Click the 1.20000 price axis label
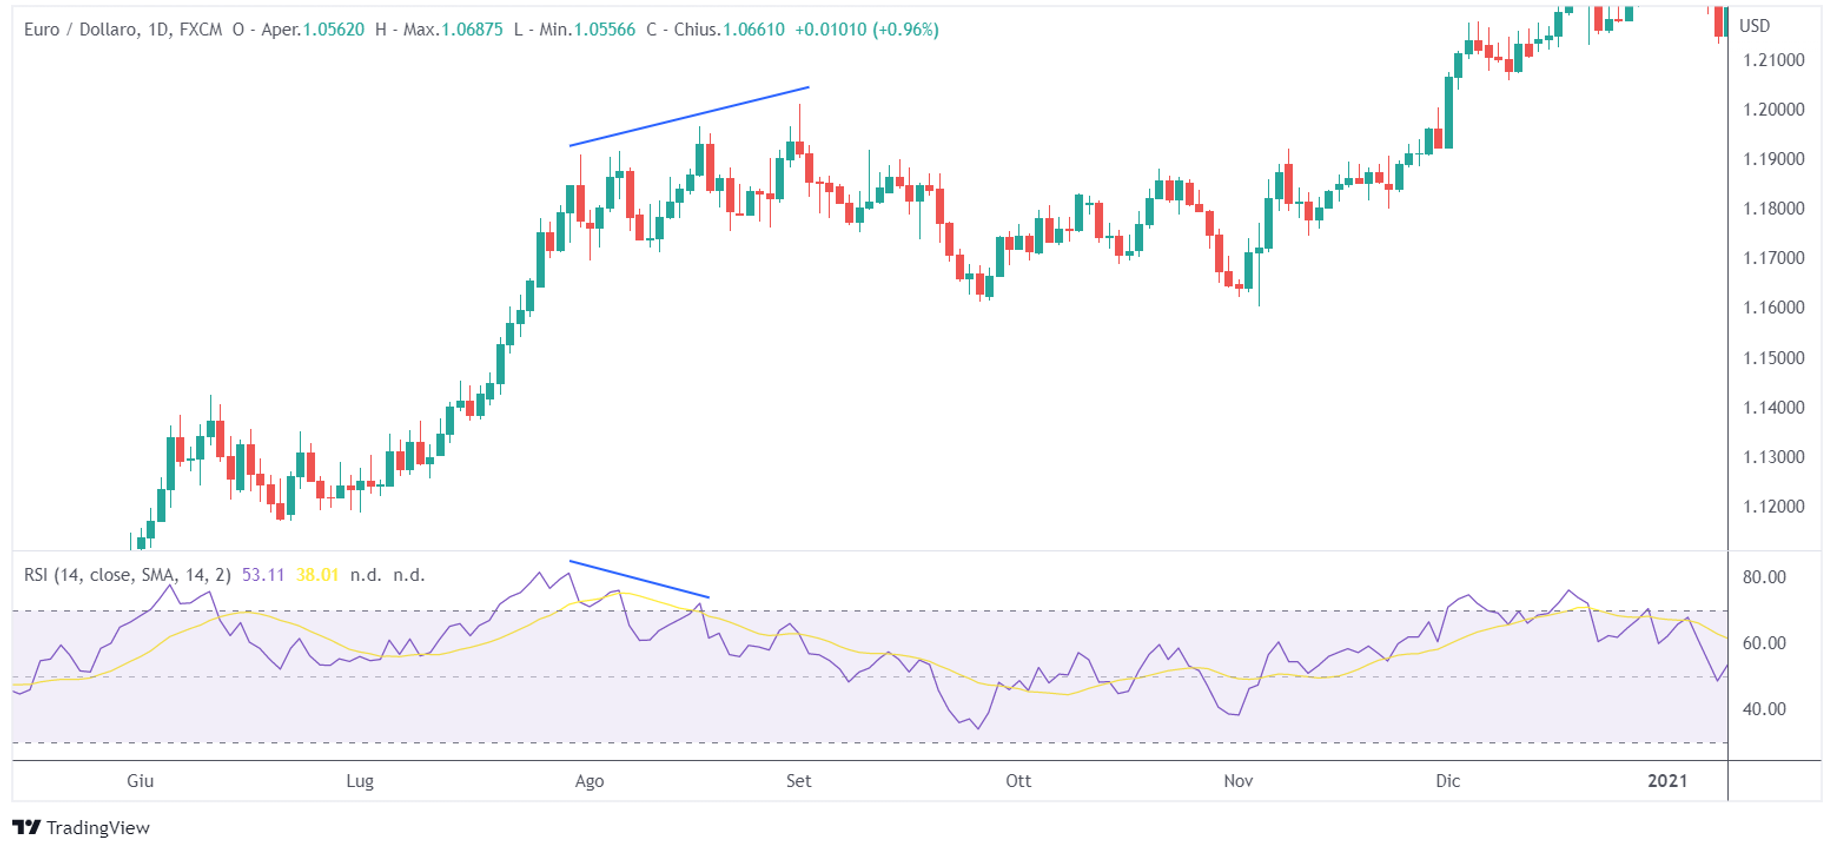This screenshot has width=1837, height=845. (x=1773, y=110)
